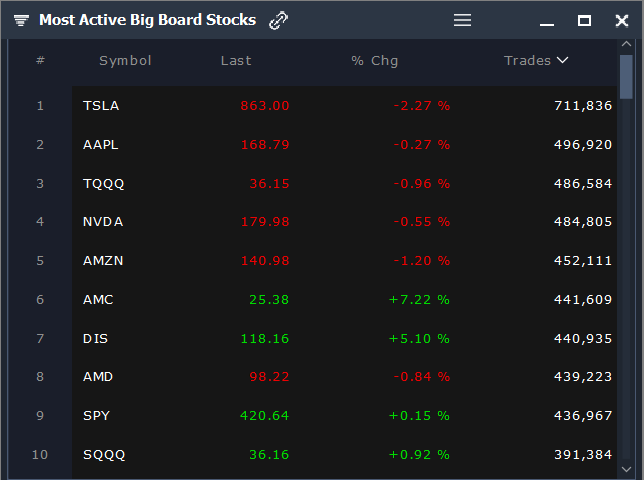Click trades count 486,584

[x=583, y=184]
